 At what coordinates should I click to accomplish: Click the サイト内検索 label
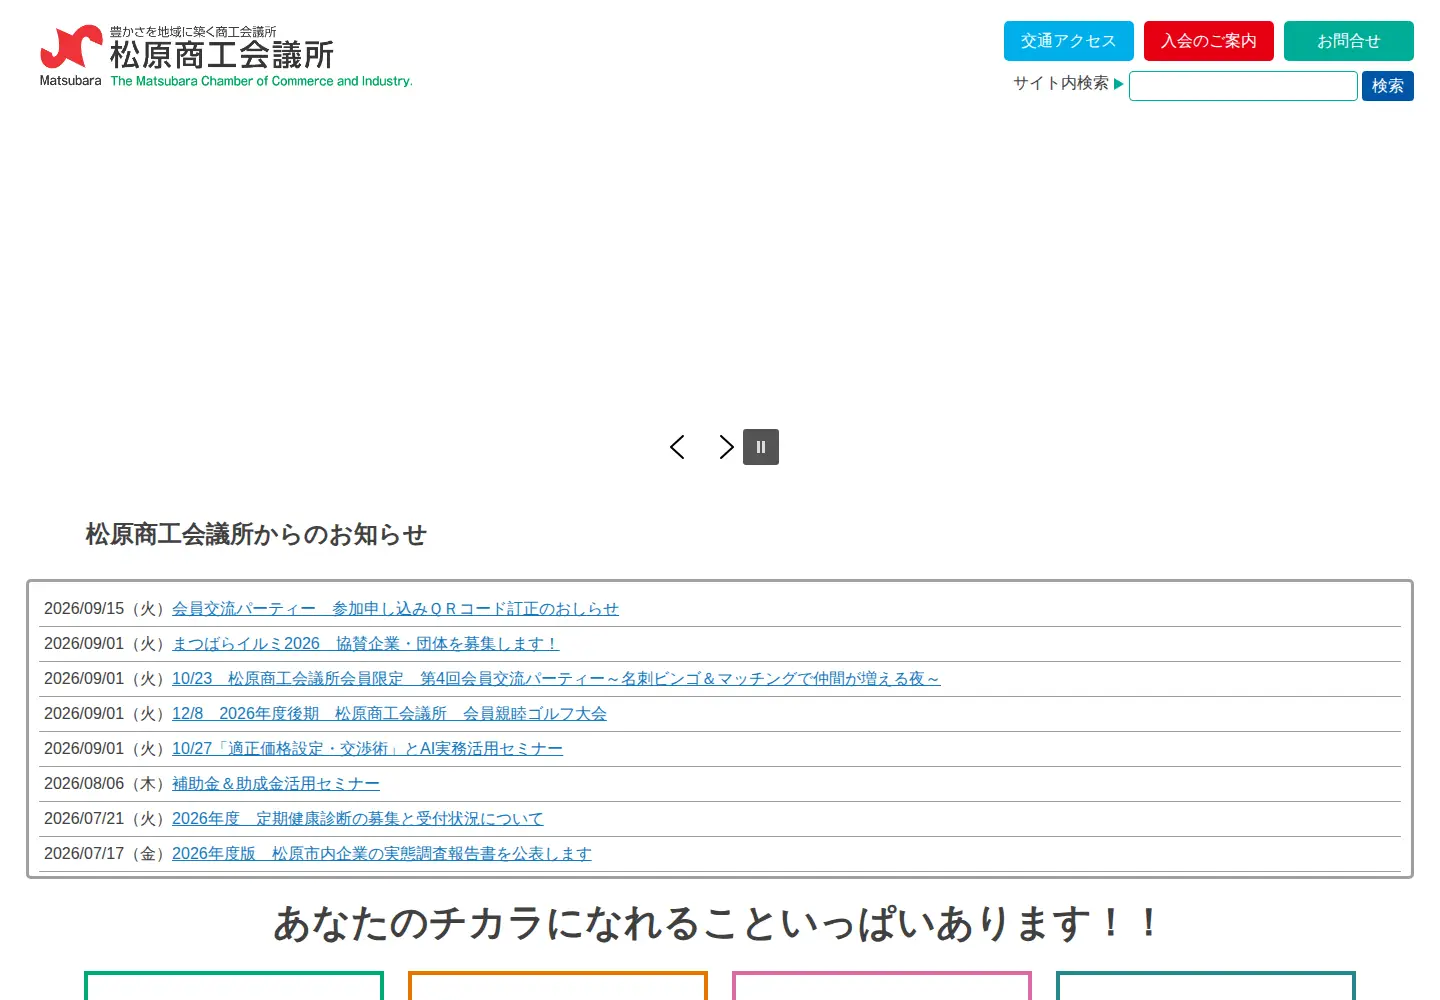[1061, 83]
